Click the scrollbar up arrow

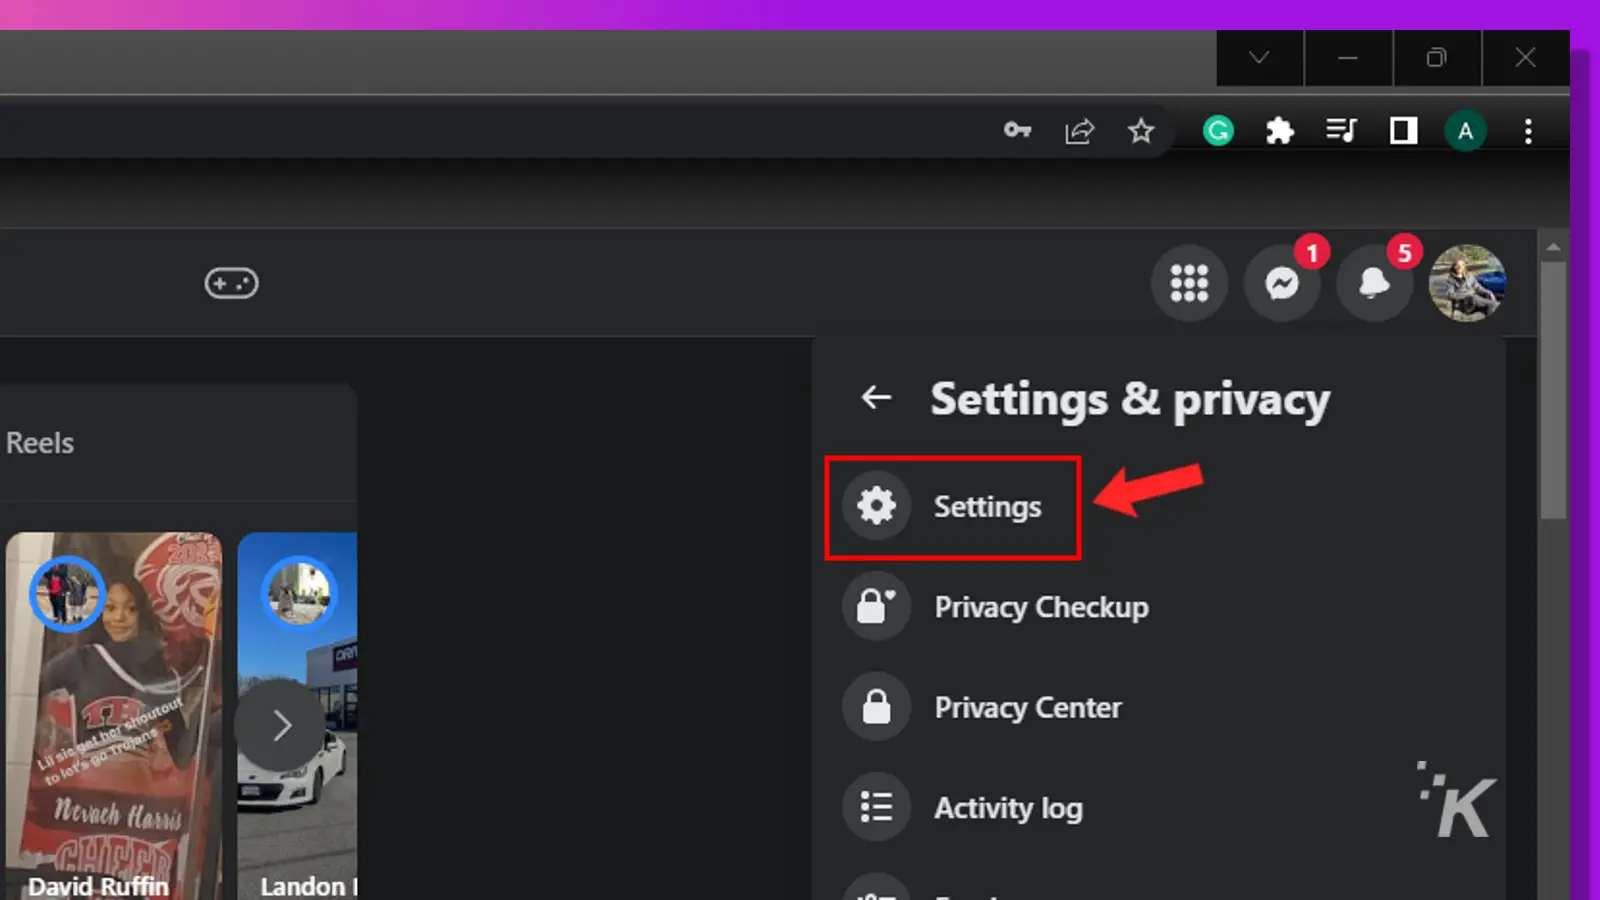pyautogui.click(x=1553, y=246)
